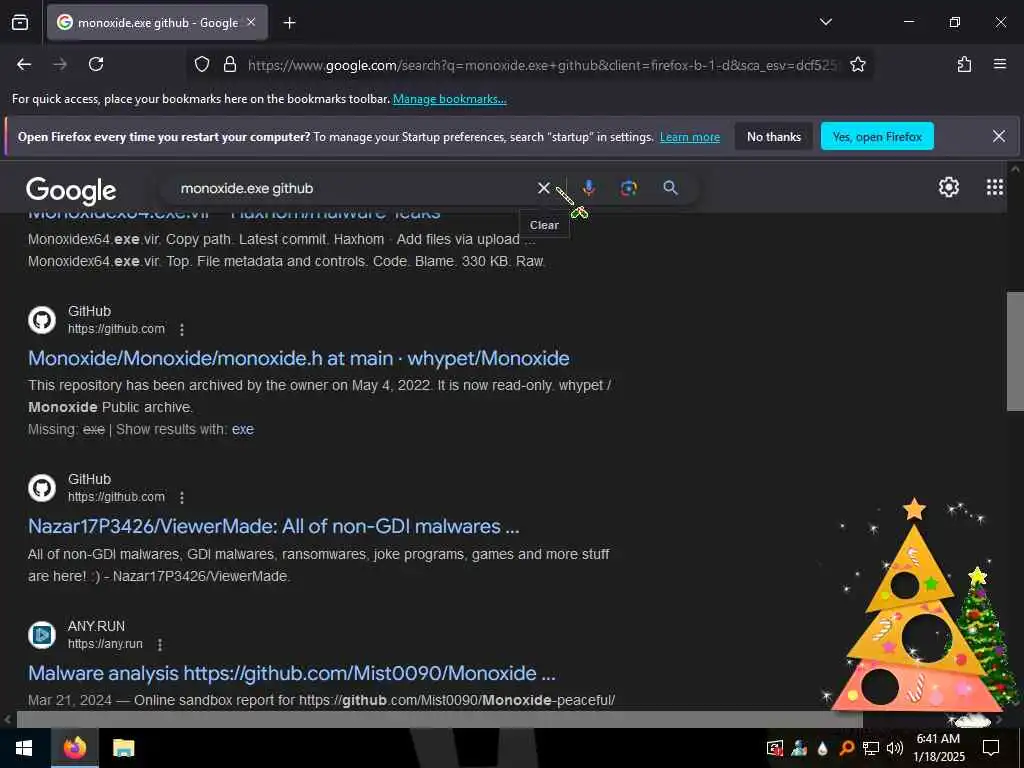Bookmark this page with the star icon
This screenshot has height=768, width=1024.
[857, 64]
